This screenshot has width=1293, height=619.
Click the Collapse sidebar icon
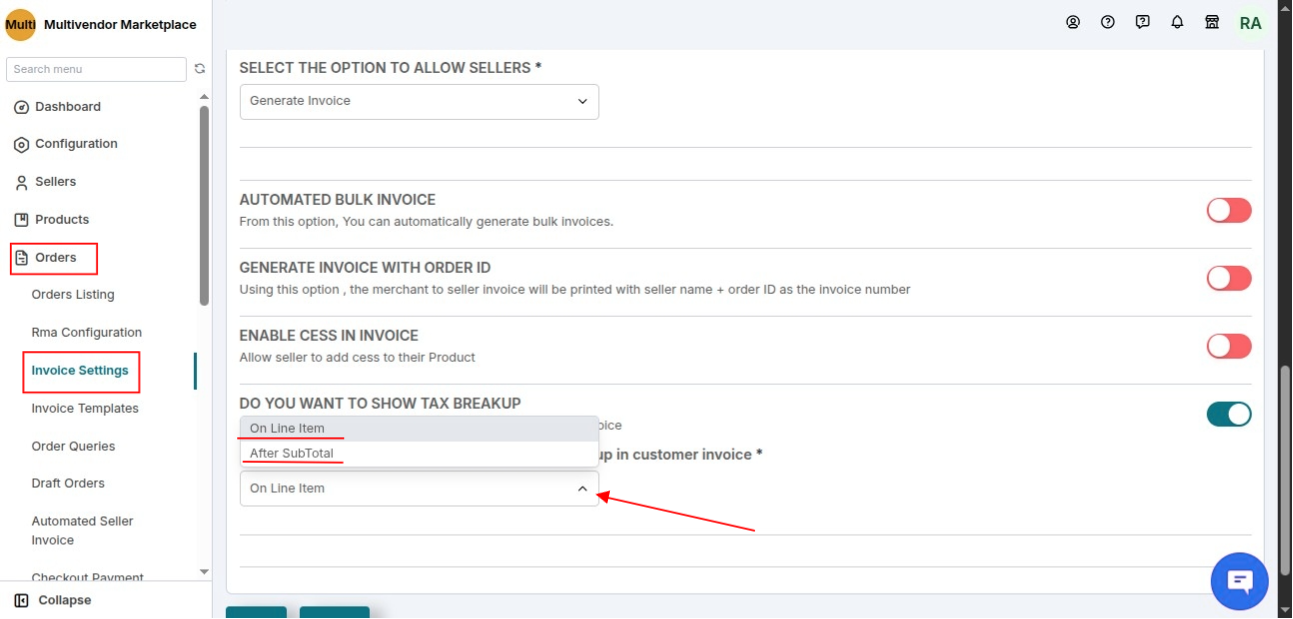(21, 601)
